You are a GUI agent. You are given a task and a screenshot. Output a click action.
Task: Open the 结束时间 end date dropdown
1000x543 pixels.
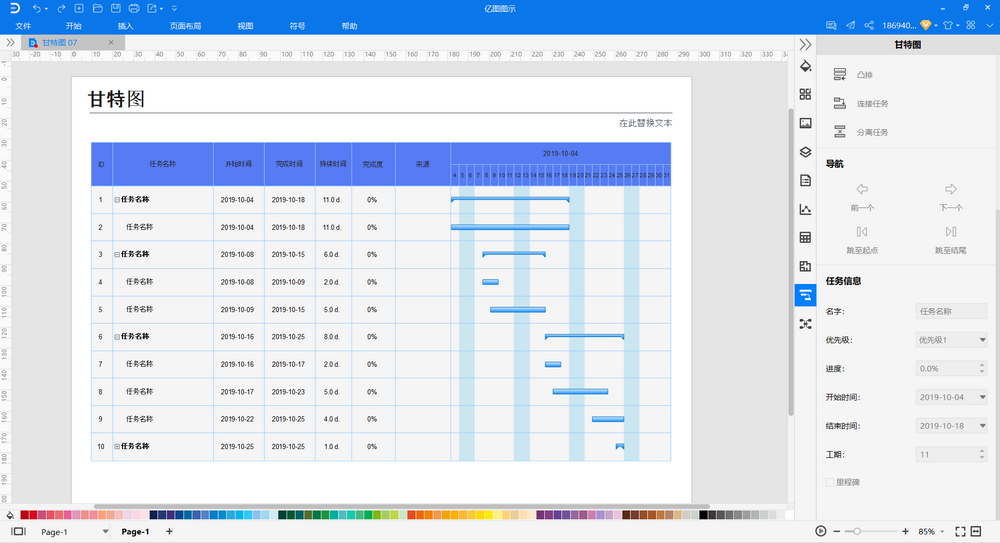951,426
